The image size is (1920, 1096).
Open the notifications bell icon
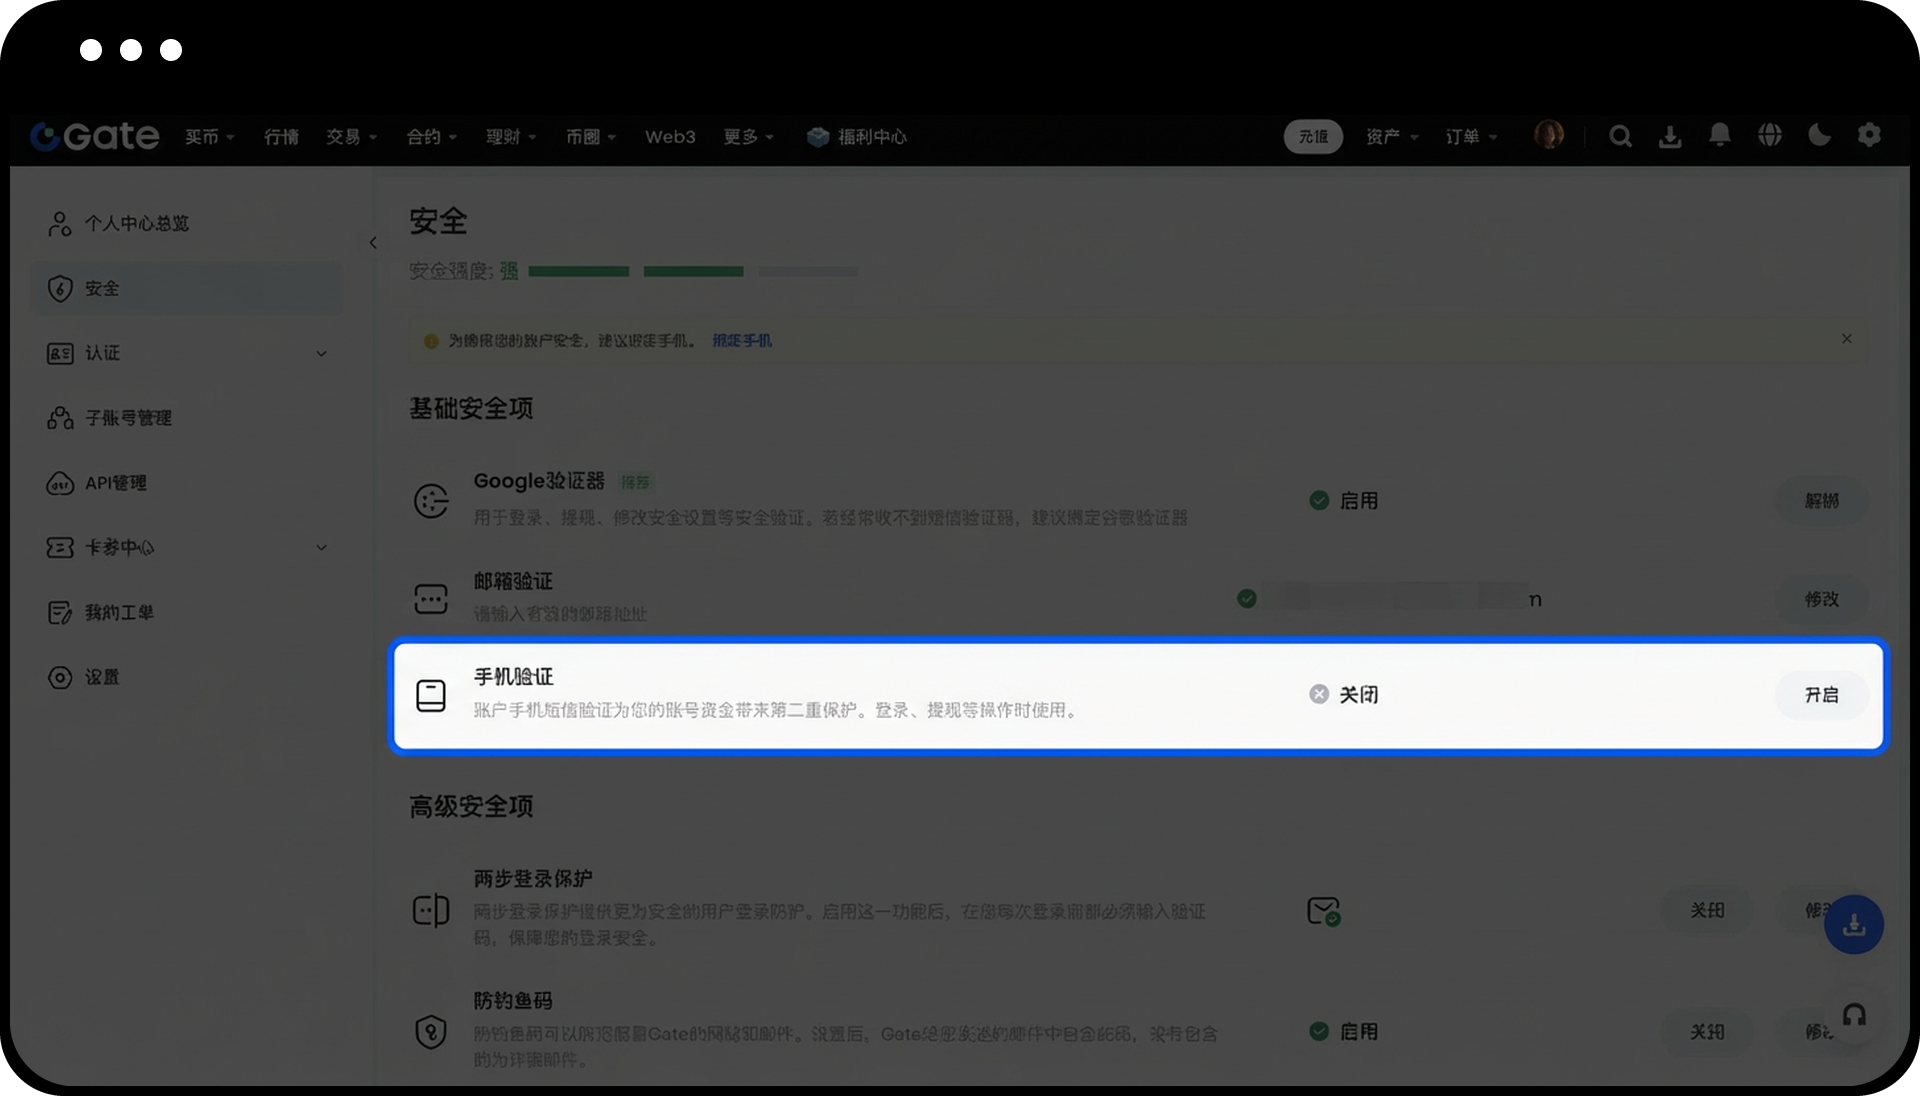click(1719, 135)
